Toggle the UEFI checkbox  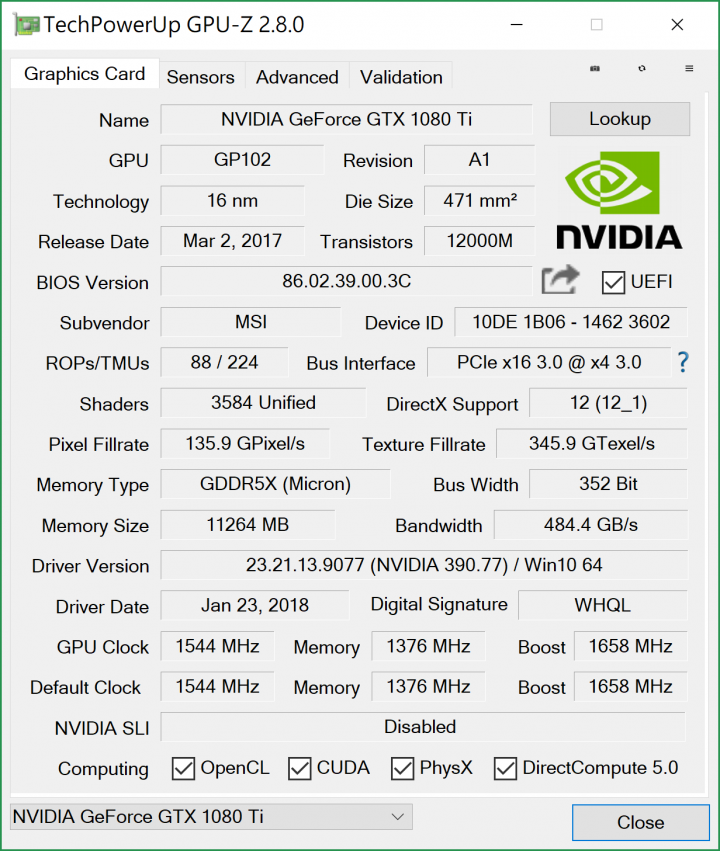(x=613, y=282)
